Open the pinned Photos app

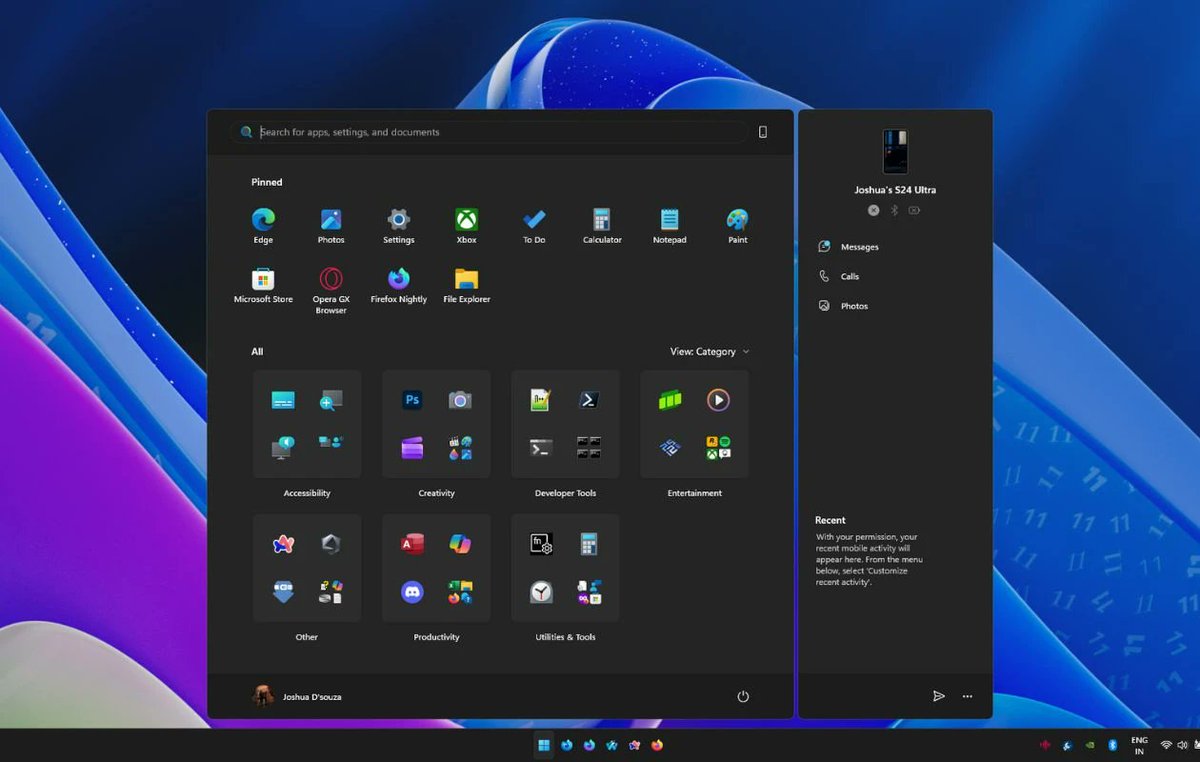point(331,226)
